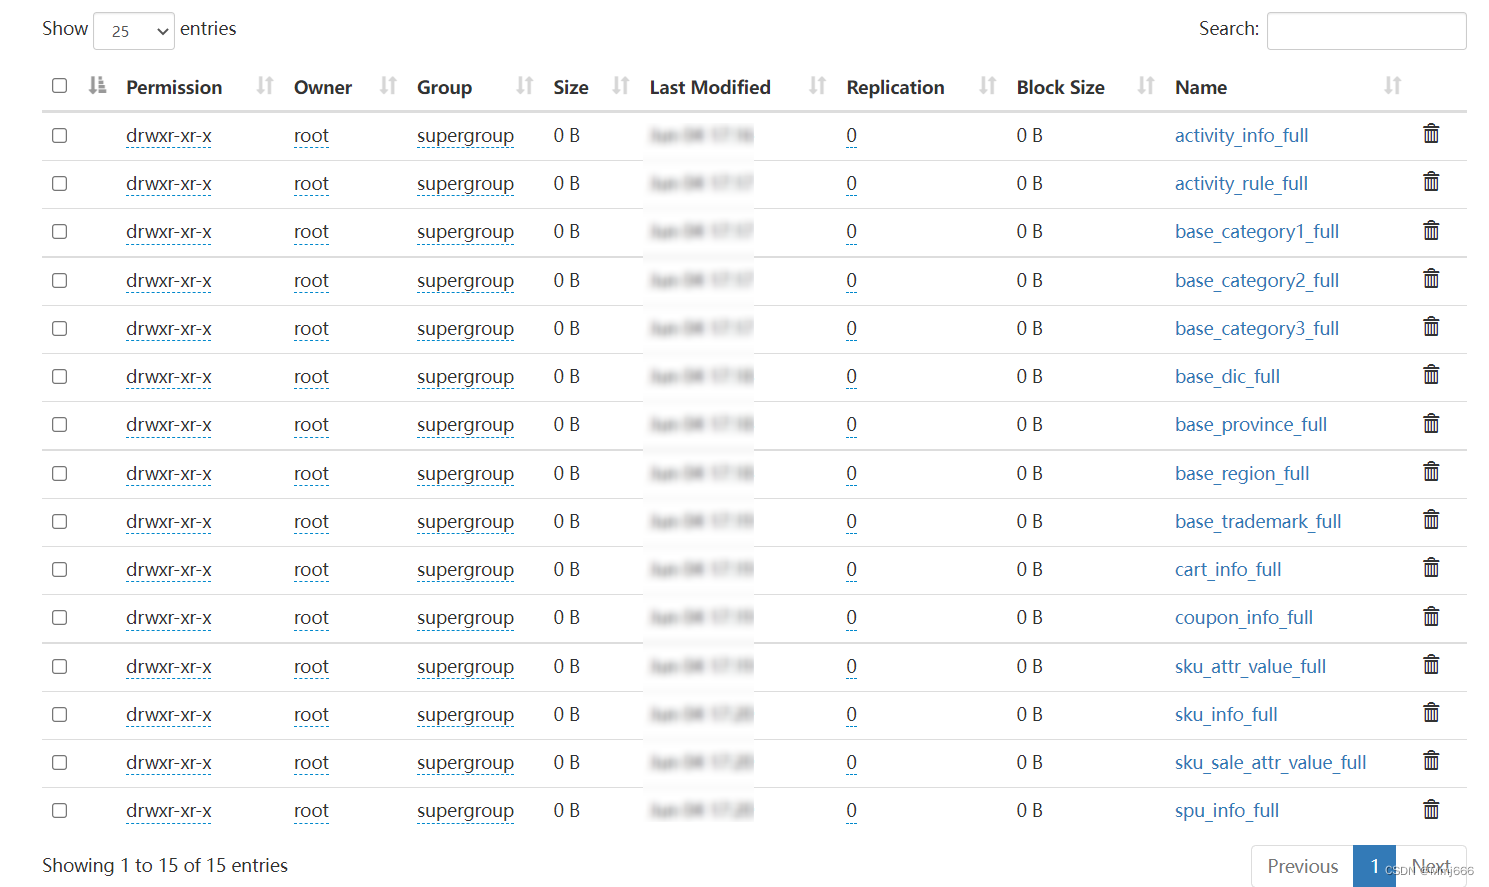The width and height of the screenshot is (1489, 887).
Task: Open the entries-per-page dropdown
Action: click(133, 30)
